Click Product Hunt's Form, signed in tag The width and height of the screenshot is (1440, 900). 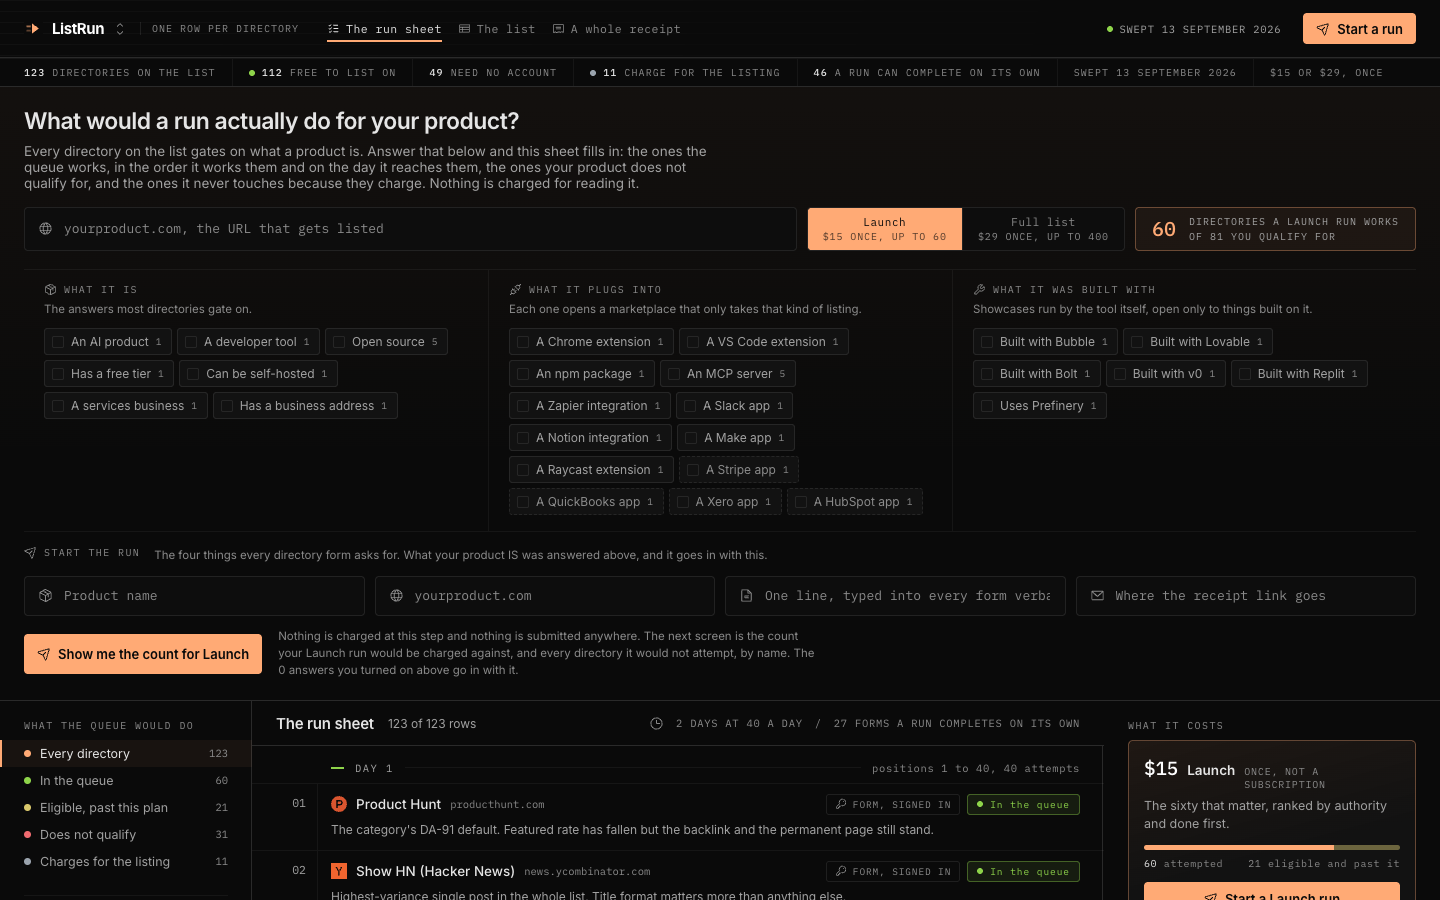point(893,805)
